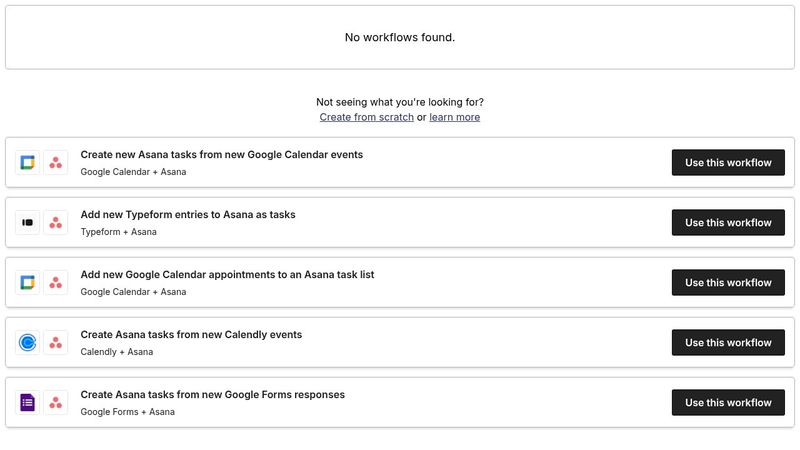Click Asana icon in Google Forms workflow row
Image resolution: width=800 pixels, height=450 pixels.
[56, 403]
